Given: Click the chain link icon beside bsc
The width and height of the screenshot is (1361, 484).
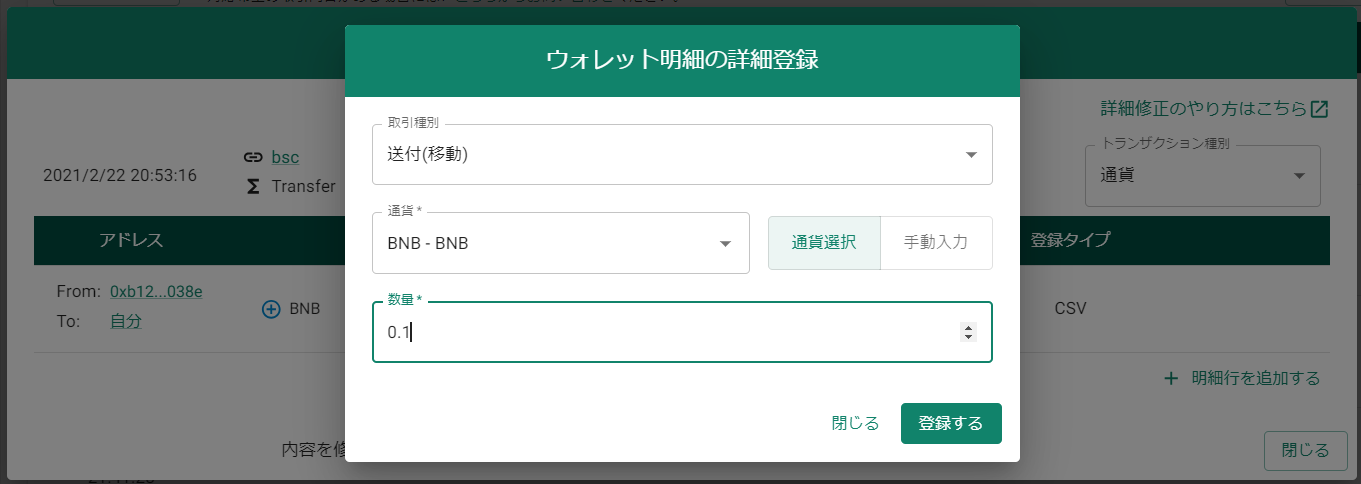Looking at the screenshot, I should [x=253, y=157].
